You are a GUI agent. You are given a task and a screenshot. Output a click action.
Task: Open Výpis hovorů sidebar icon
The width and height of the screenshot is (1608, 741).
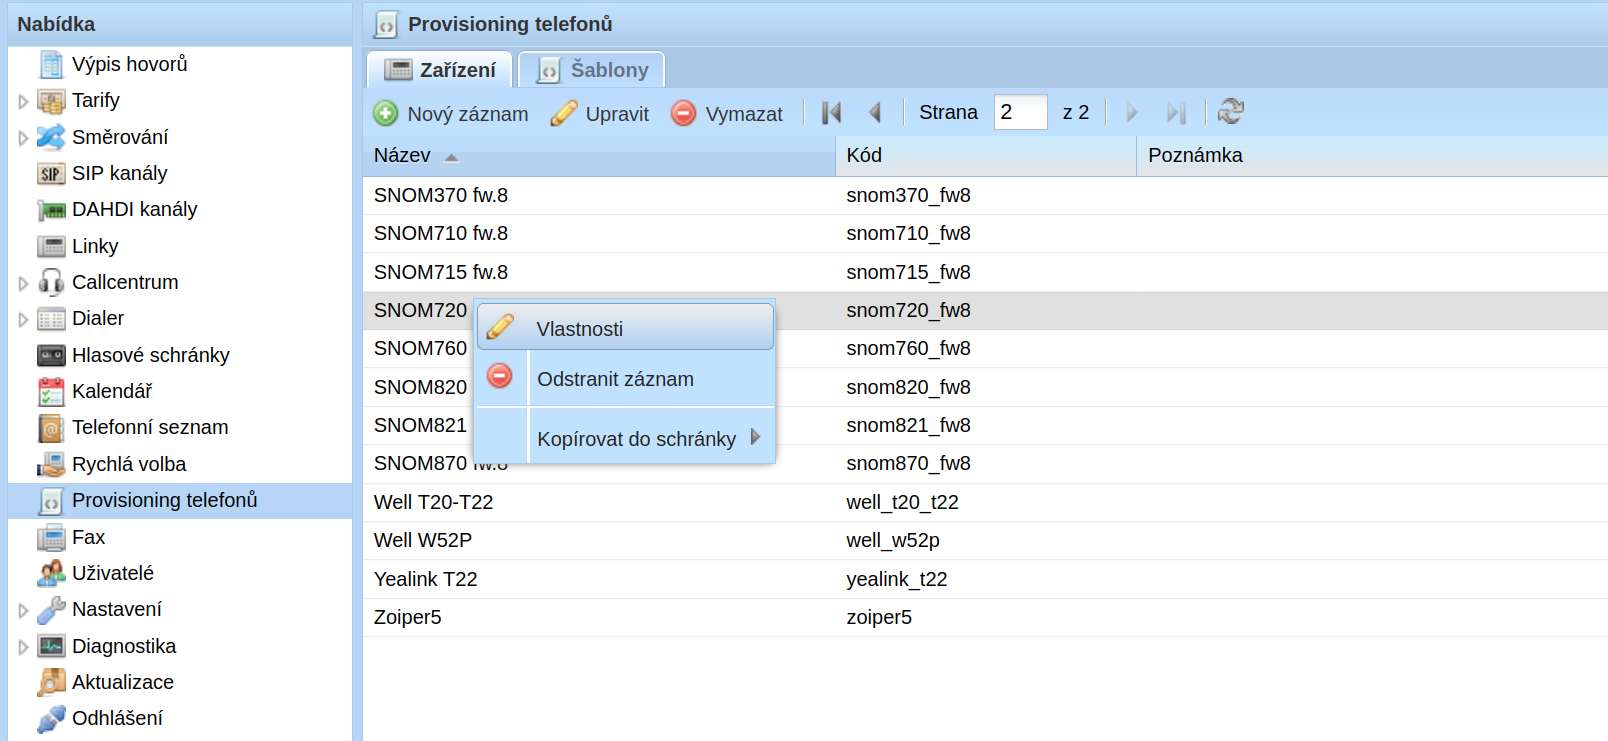[x=51, y=65]
